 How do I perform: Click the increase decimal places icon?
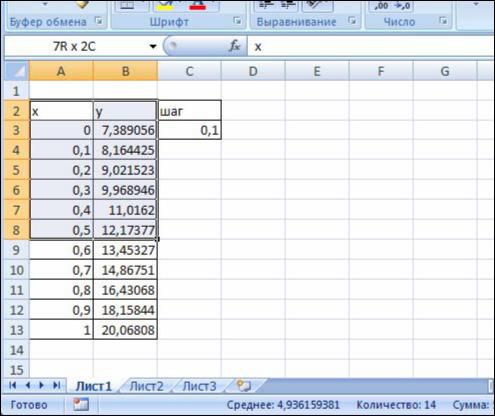[x=381, y=6]
